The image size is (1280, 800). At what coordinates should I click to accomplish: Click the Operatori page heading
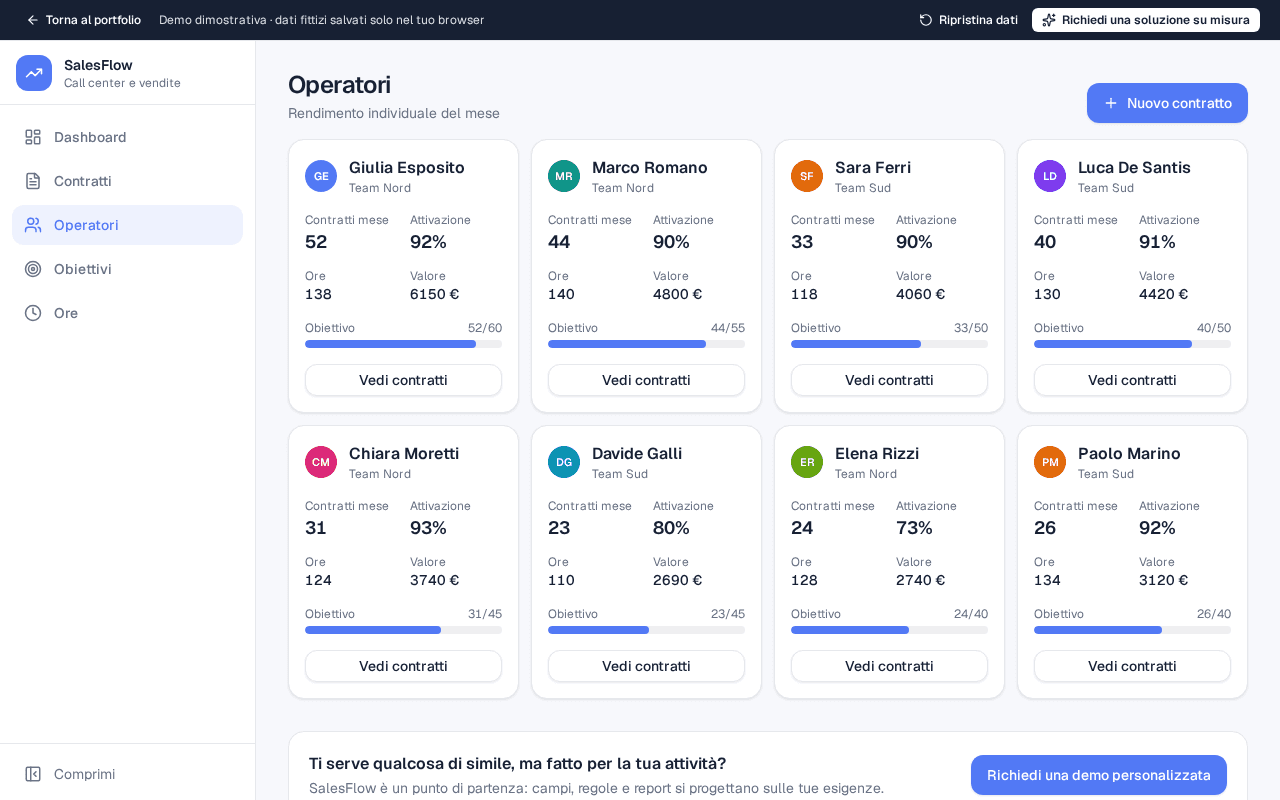339,85
